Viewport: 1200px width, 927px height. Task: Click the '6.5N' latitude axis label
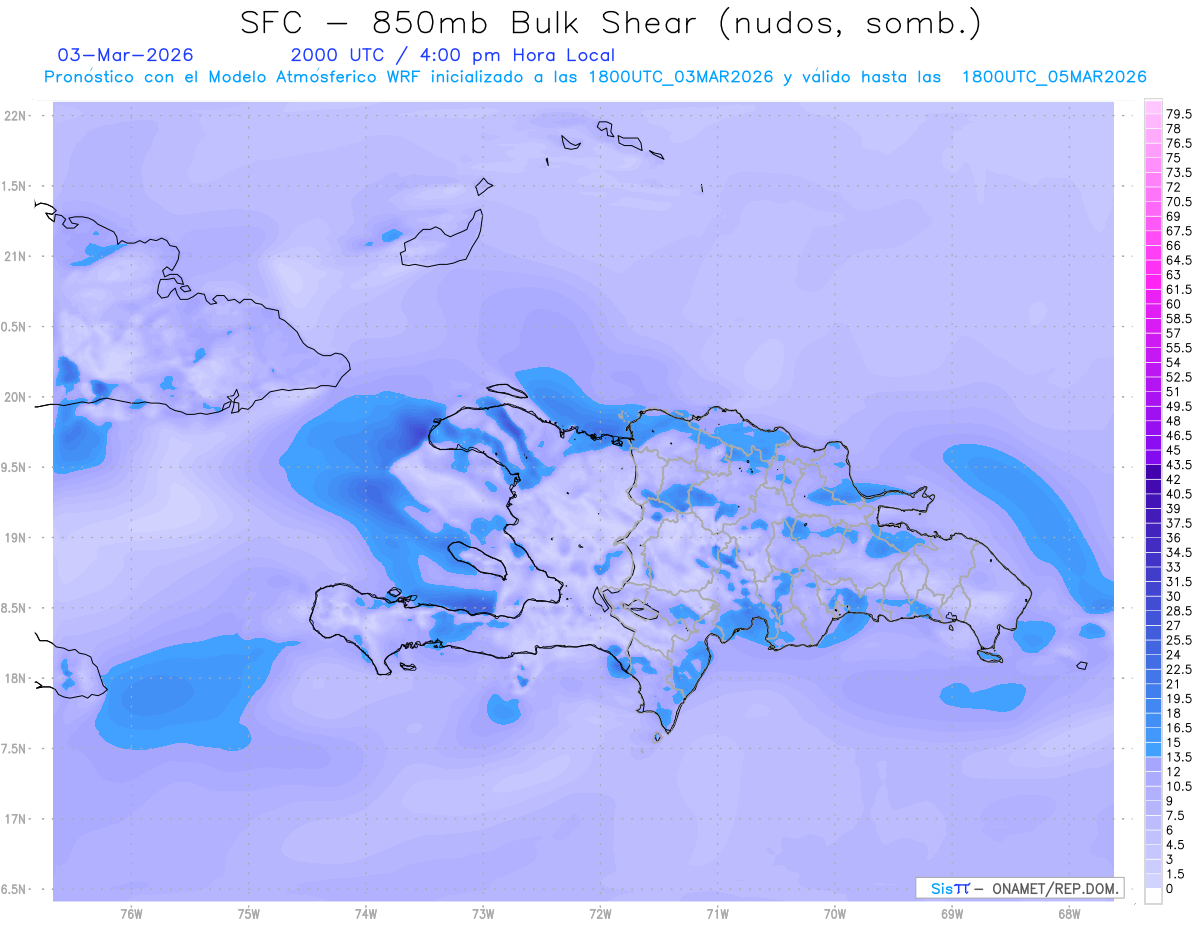[15, 889]
